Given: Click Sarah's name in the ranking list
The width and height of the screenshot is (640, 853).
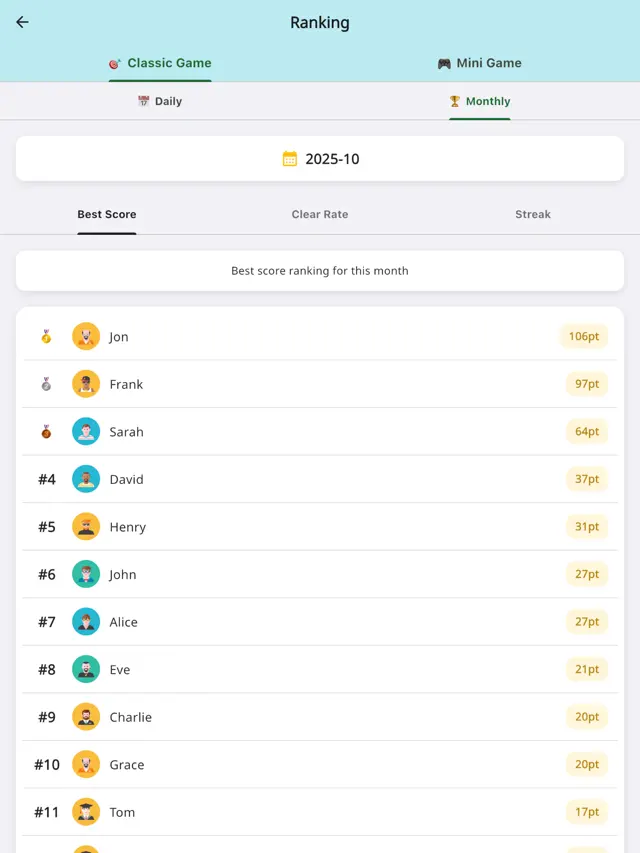Looking at the screenshot, I should [x=126, y=431].
